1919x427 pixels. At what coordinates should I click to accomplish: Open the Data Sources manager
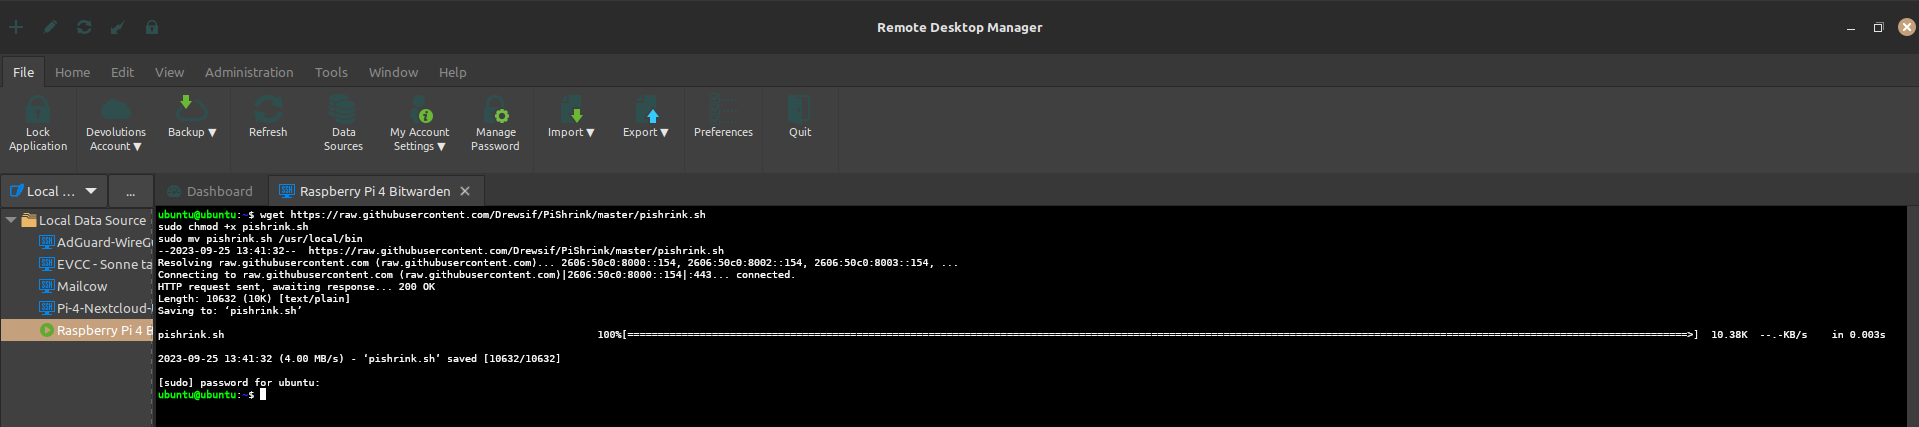click(x=343, y=110)
